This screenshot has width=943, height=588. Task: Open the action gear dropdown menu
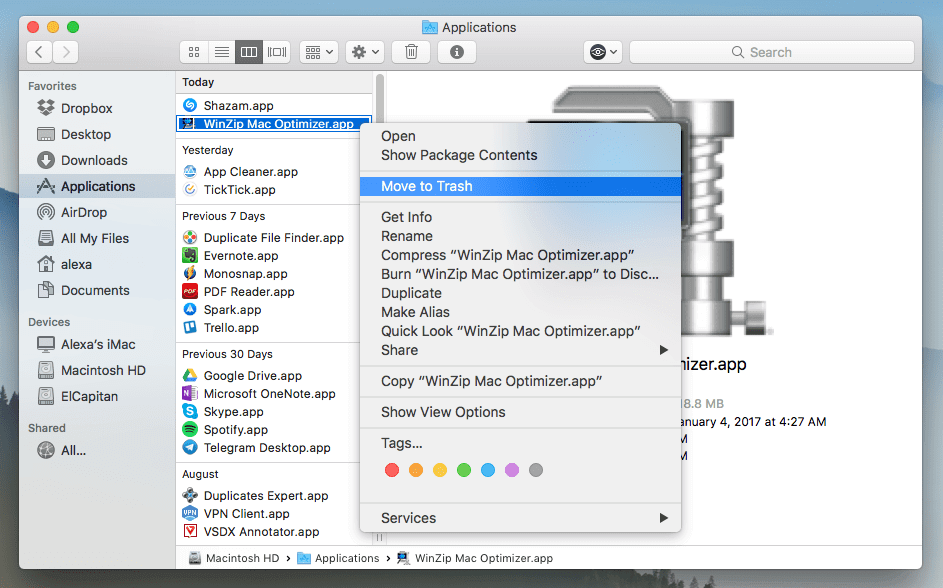(x=364, y=52)
